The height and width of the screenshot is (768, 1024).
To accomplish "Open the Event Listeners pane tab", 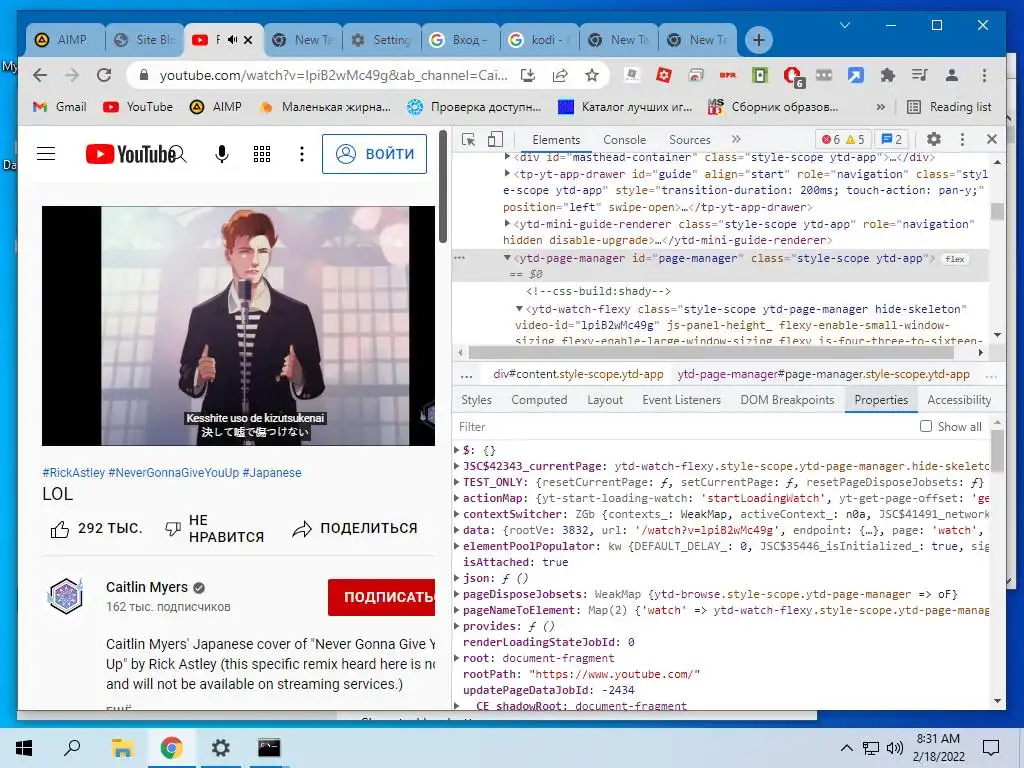I will (x=681, y=400).
